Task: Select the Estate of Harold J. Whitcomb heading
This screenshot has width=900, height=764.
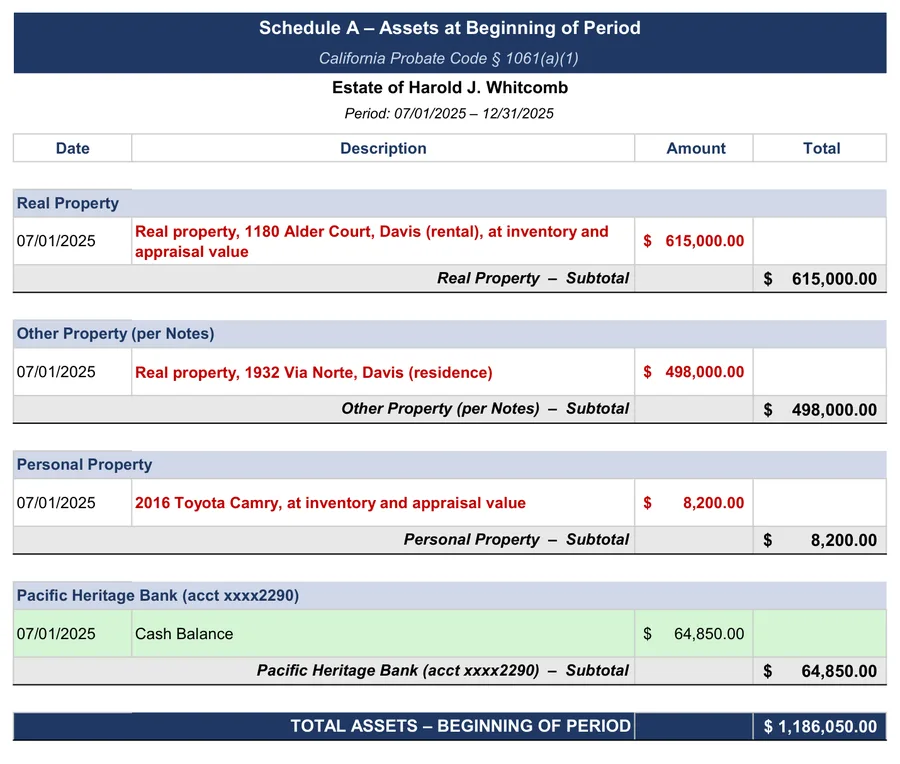Action: point(450,88)
